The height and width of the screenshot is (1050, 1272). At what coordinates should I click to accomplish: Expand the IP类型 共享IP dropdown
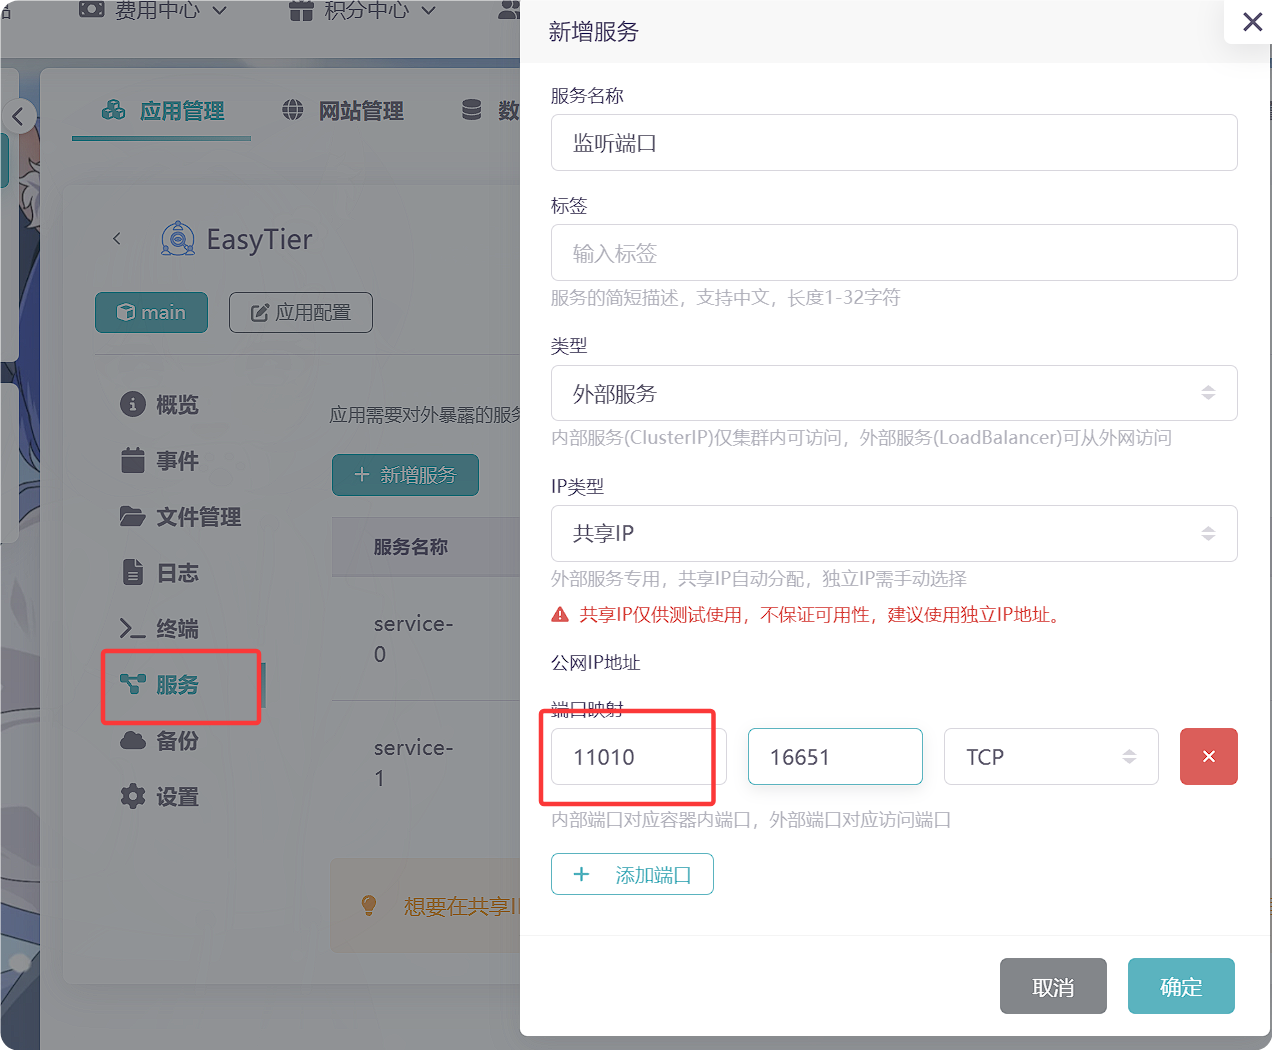(893, 533)
